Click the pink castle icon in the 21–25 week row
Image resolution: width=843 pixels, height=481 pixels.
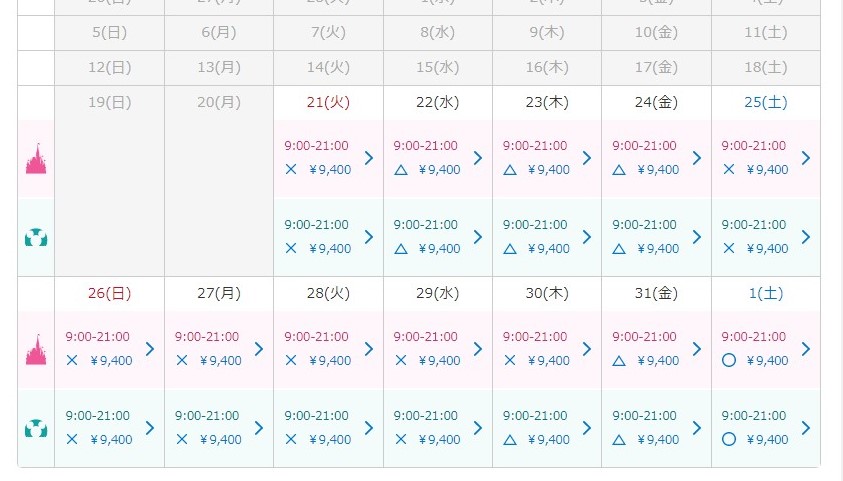36,159
